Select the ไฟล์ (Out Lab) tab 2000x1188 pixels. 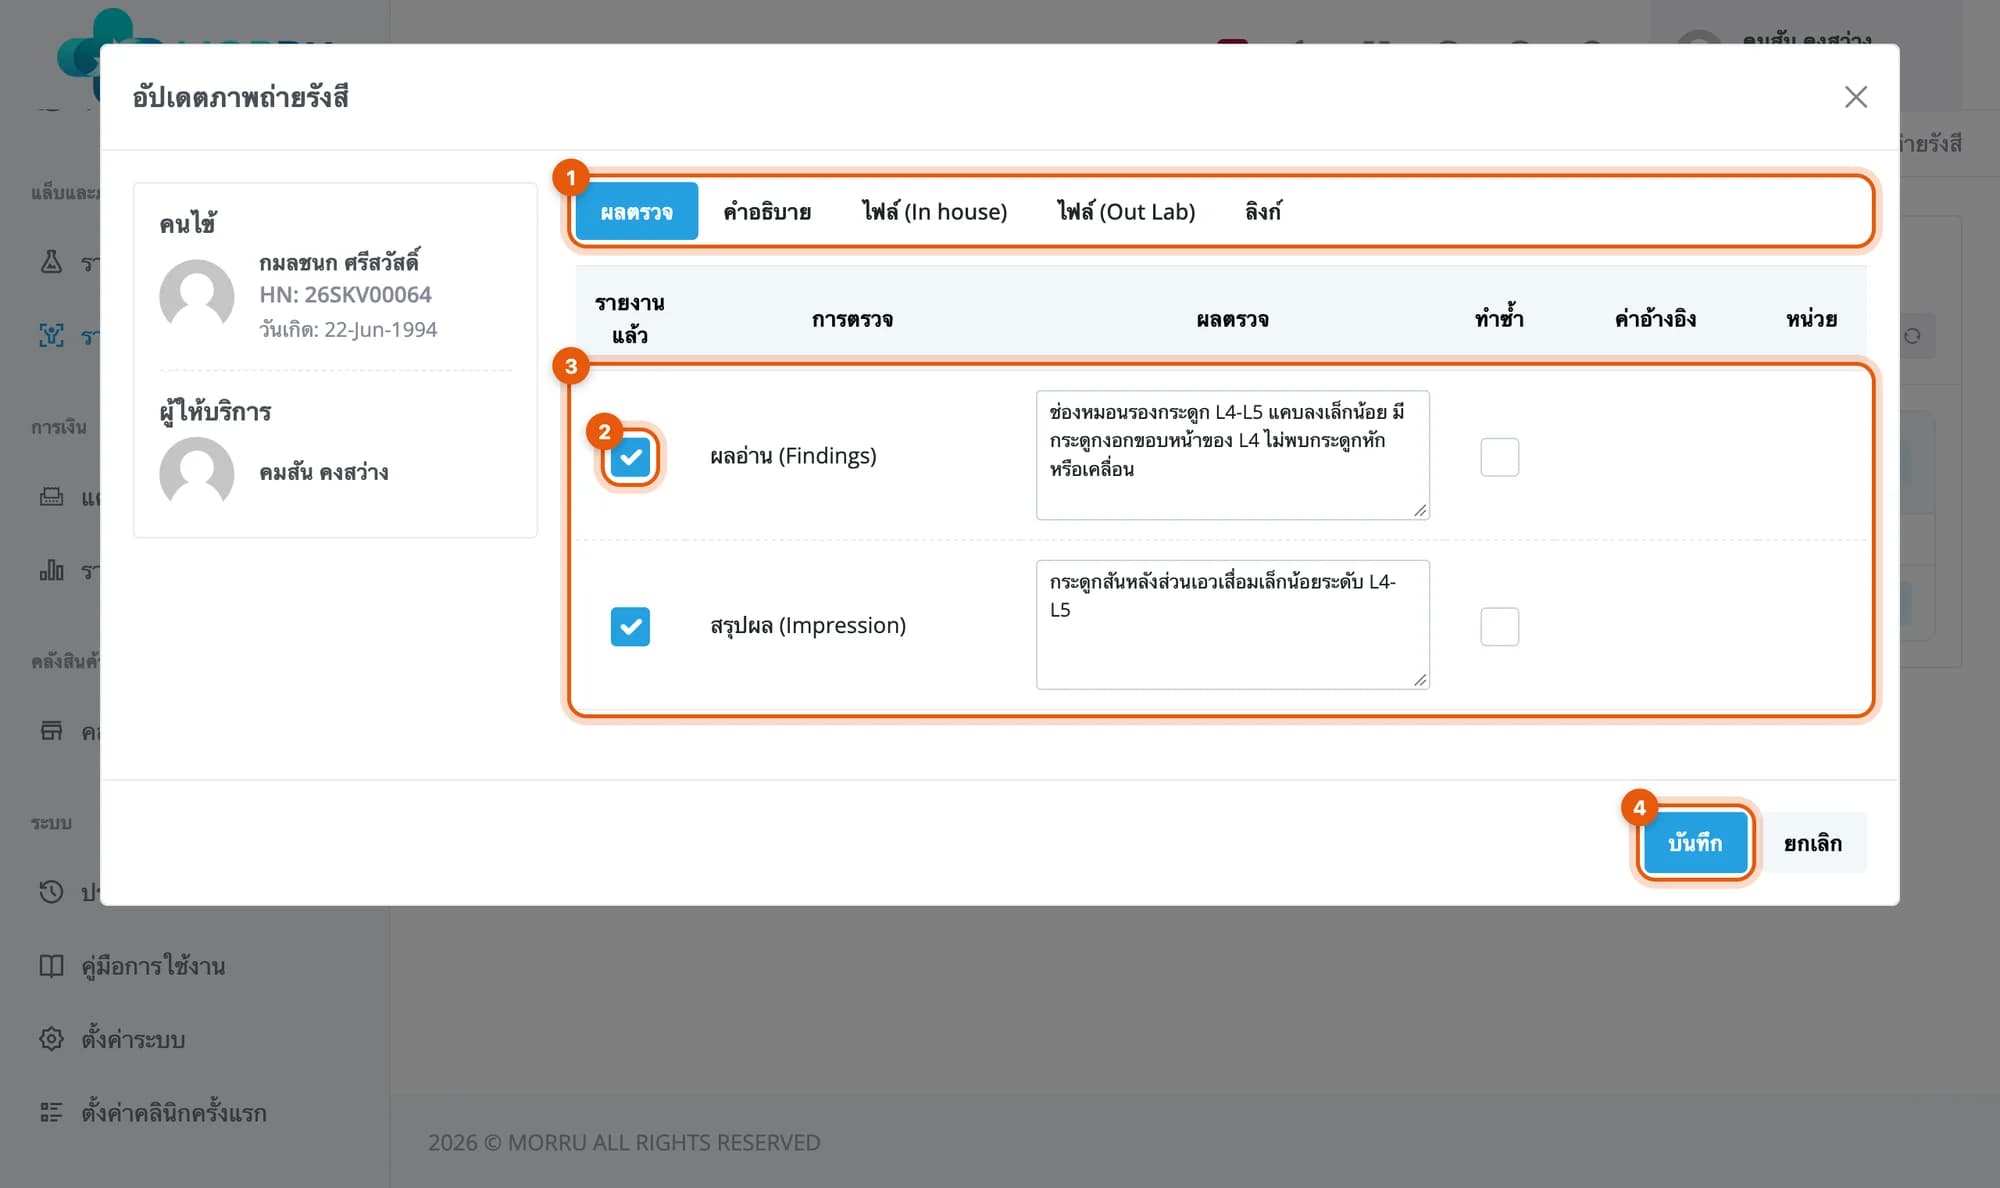click(1126, 212)
